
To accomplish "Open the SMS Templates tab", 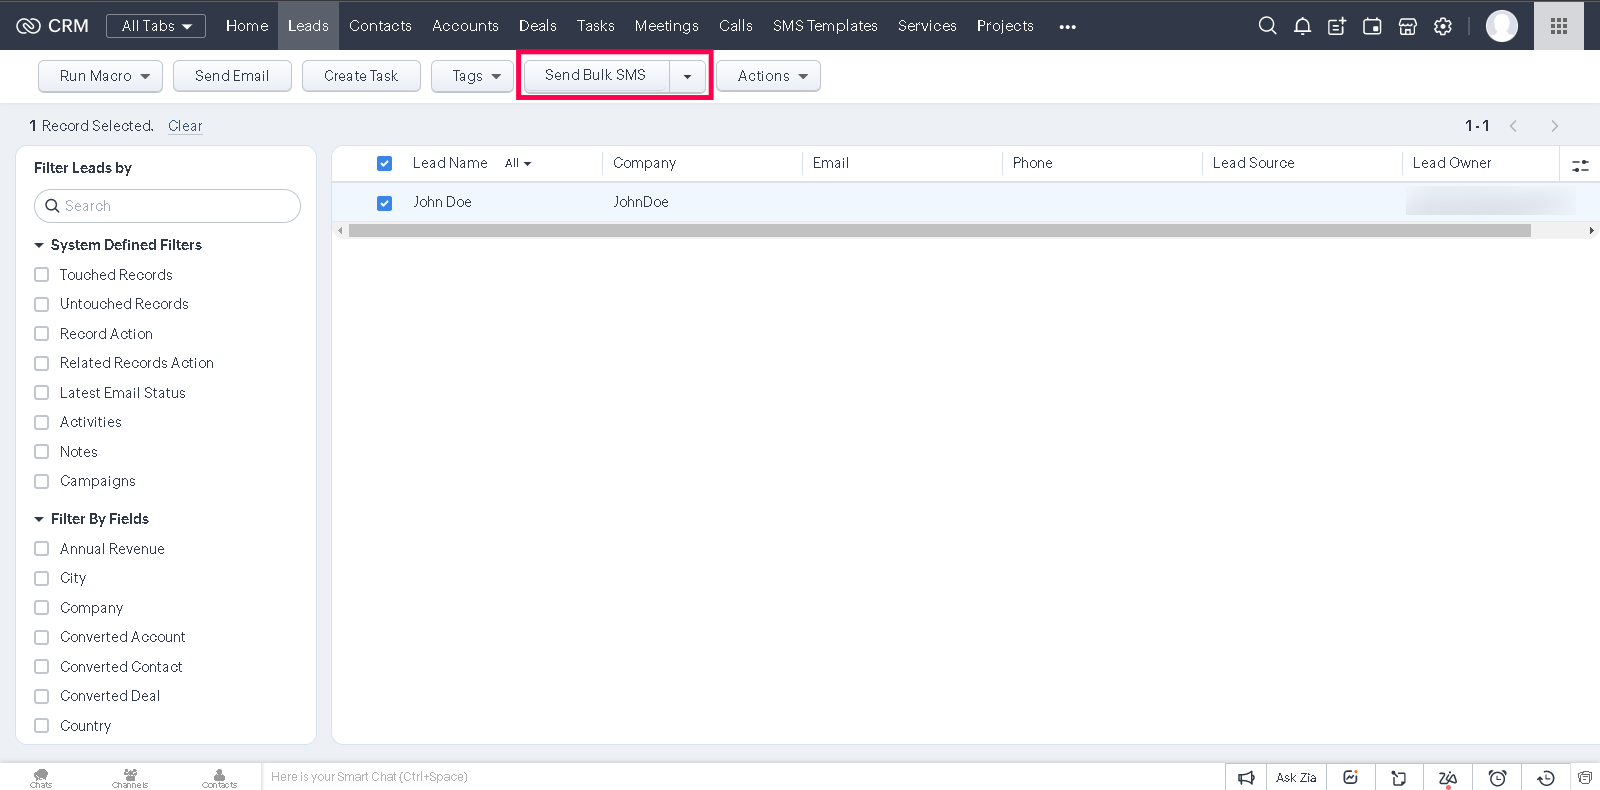I will click(x=825, y=26).
